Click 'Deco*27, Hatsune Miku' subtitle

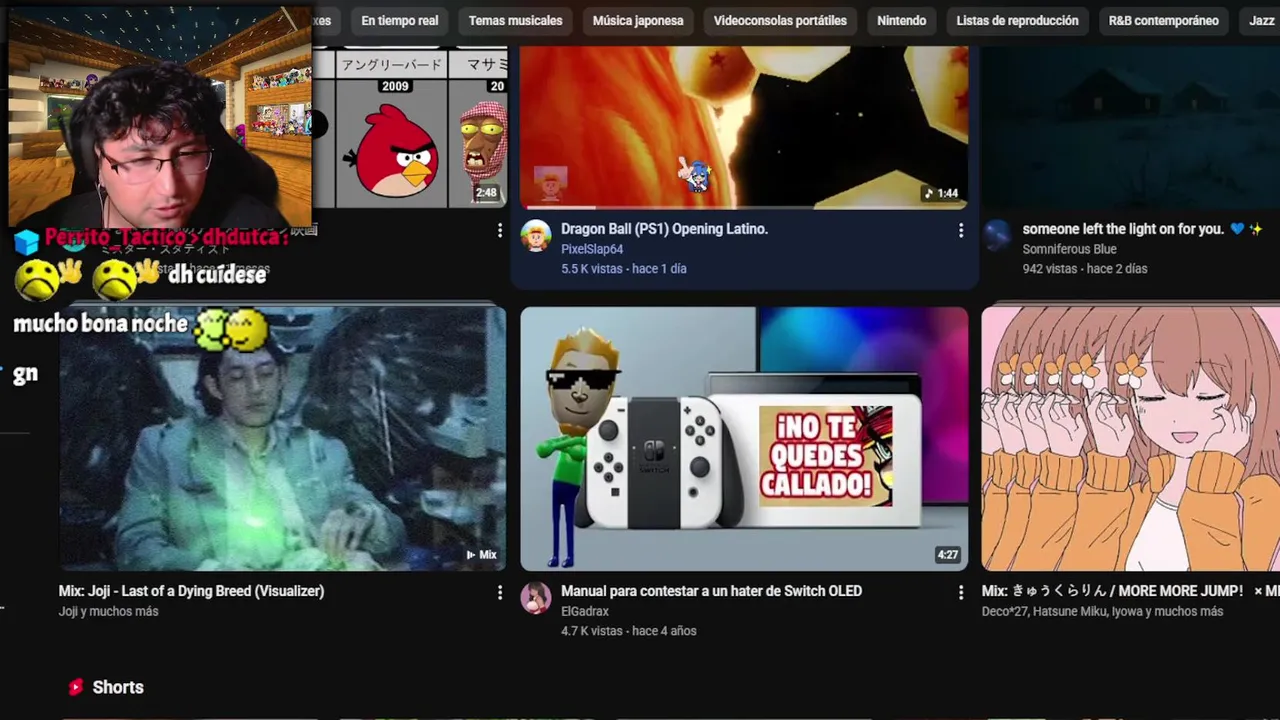(x=1102, y=611)
